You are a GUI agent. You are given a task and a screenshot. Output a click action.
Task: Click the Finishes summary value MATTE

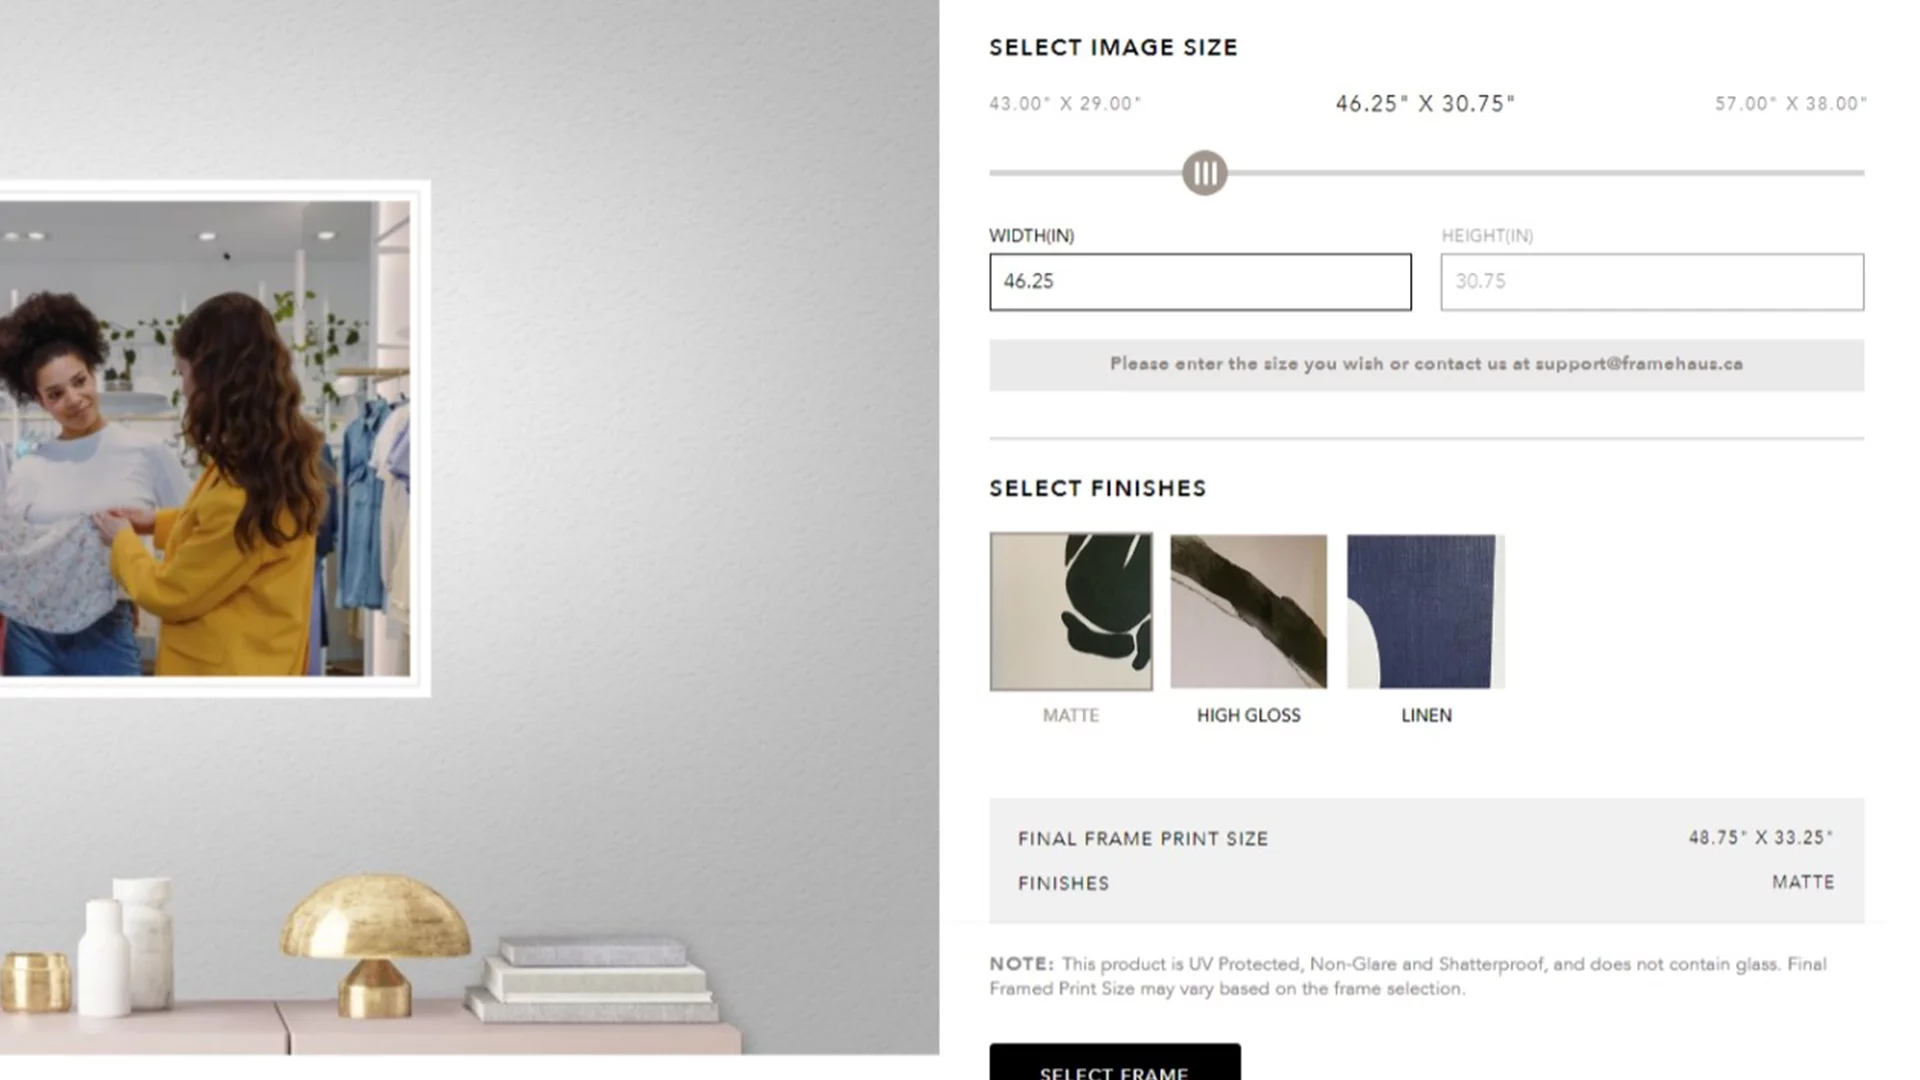pos(1803,883)
